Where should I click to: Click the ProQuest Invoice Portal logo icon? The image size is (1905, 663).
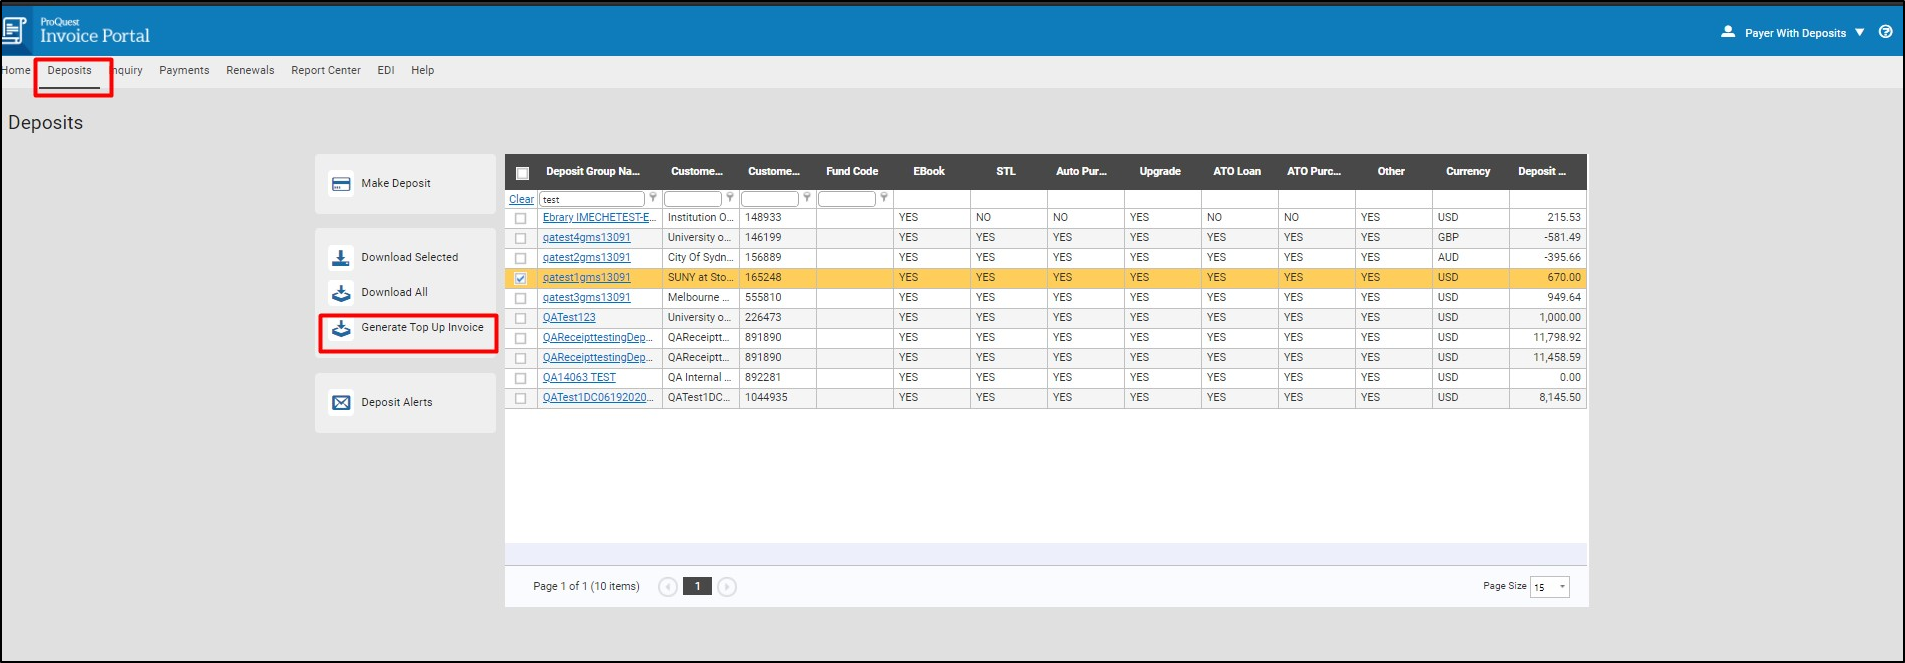point(14,31)
